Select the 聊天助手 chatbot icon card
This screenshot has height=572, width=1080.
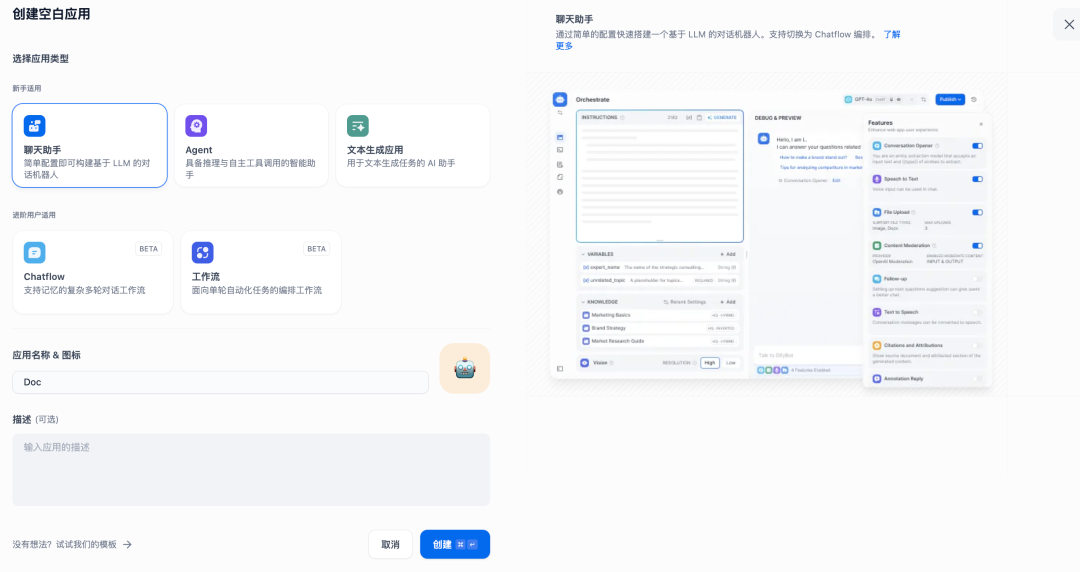point(90,145)
